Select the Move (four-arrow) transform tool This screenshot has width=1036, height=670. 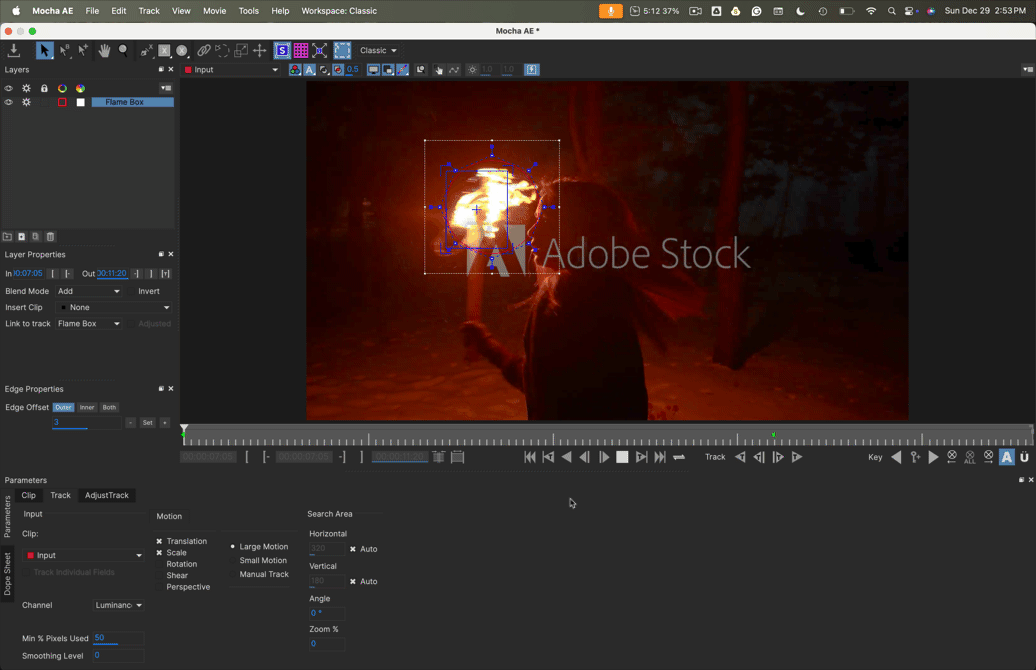(x=260, y=50)
